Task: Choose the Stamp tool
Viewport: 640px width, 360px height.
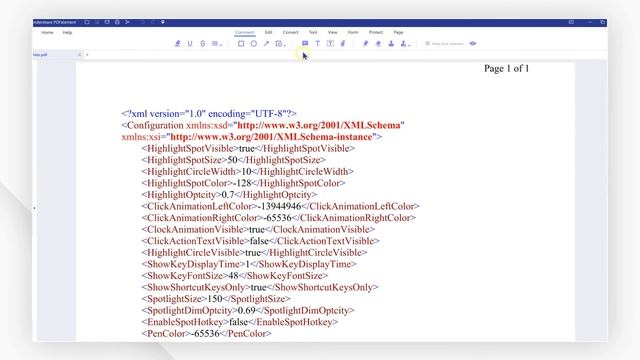Action: coord(391,43)
